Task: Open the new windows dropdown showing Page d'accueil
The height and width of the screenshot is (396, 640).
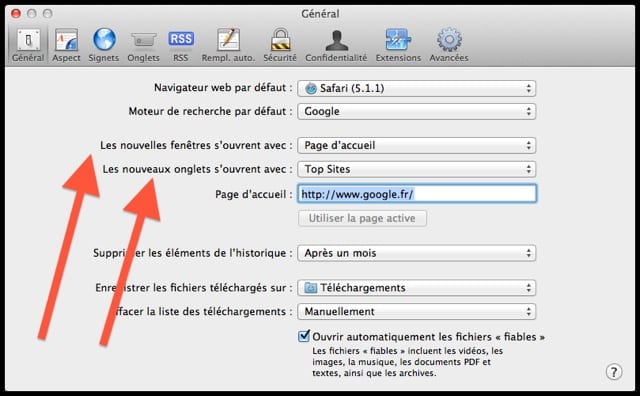Action: [x=417, y=145]
